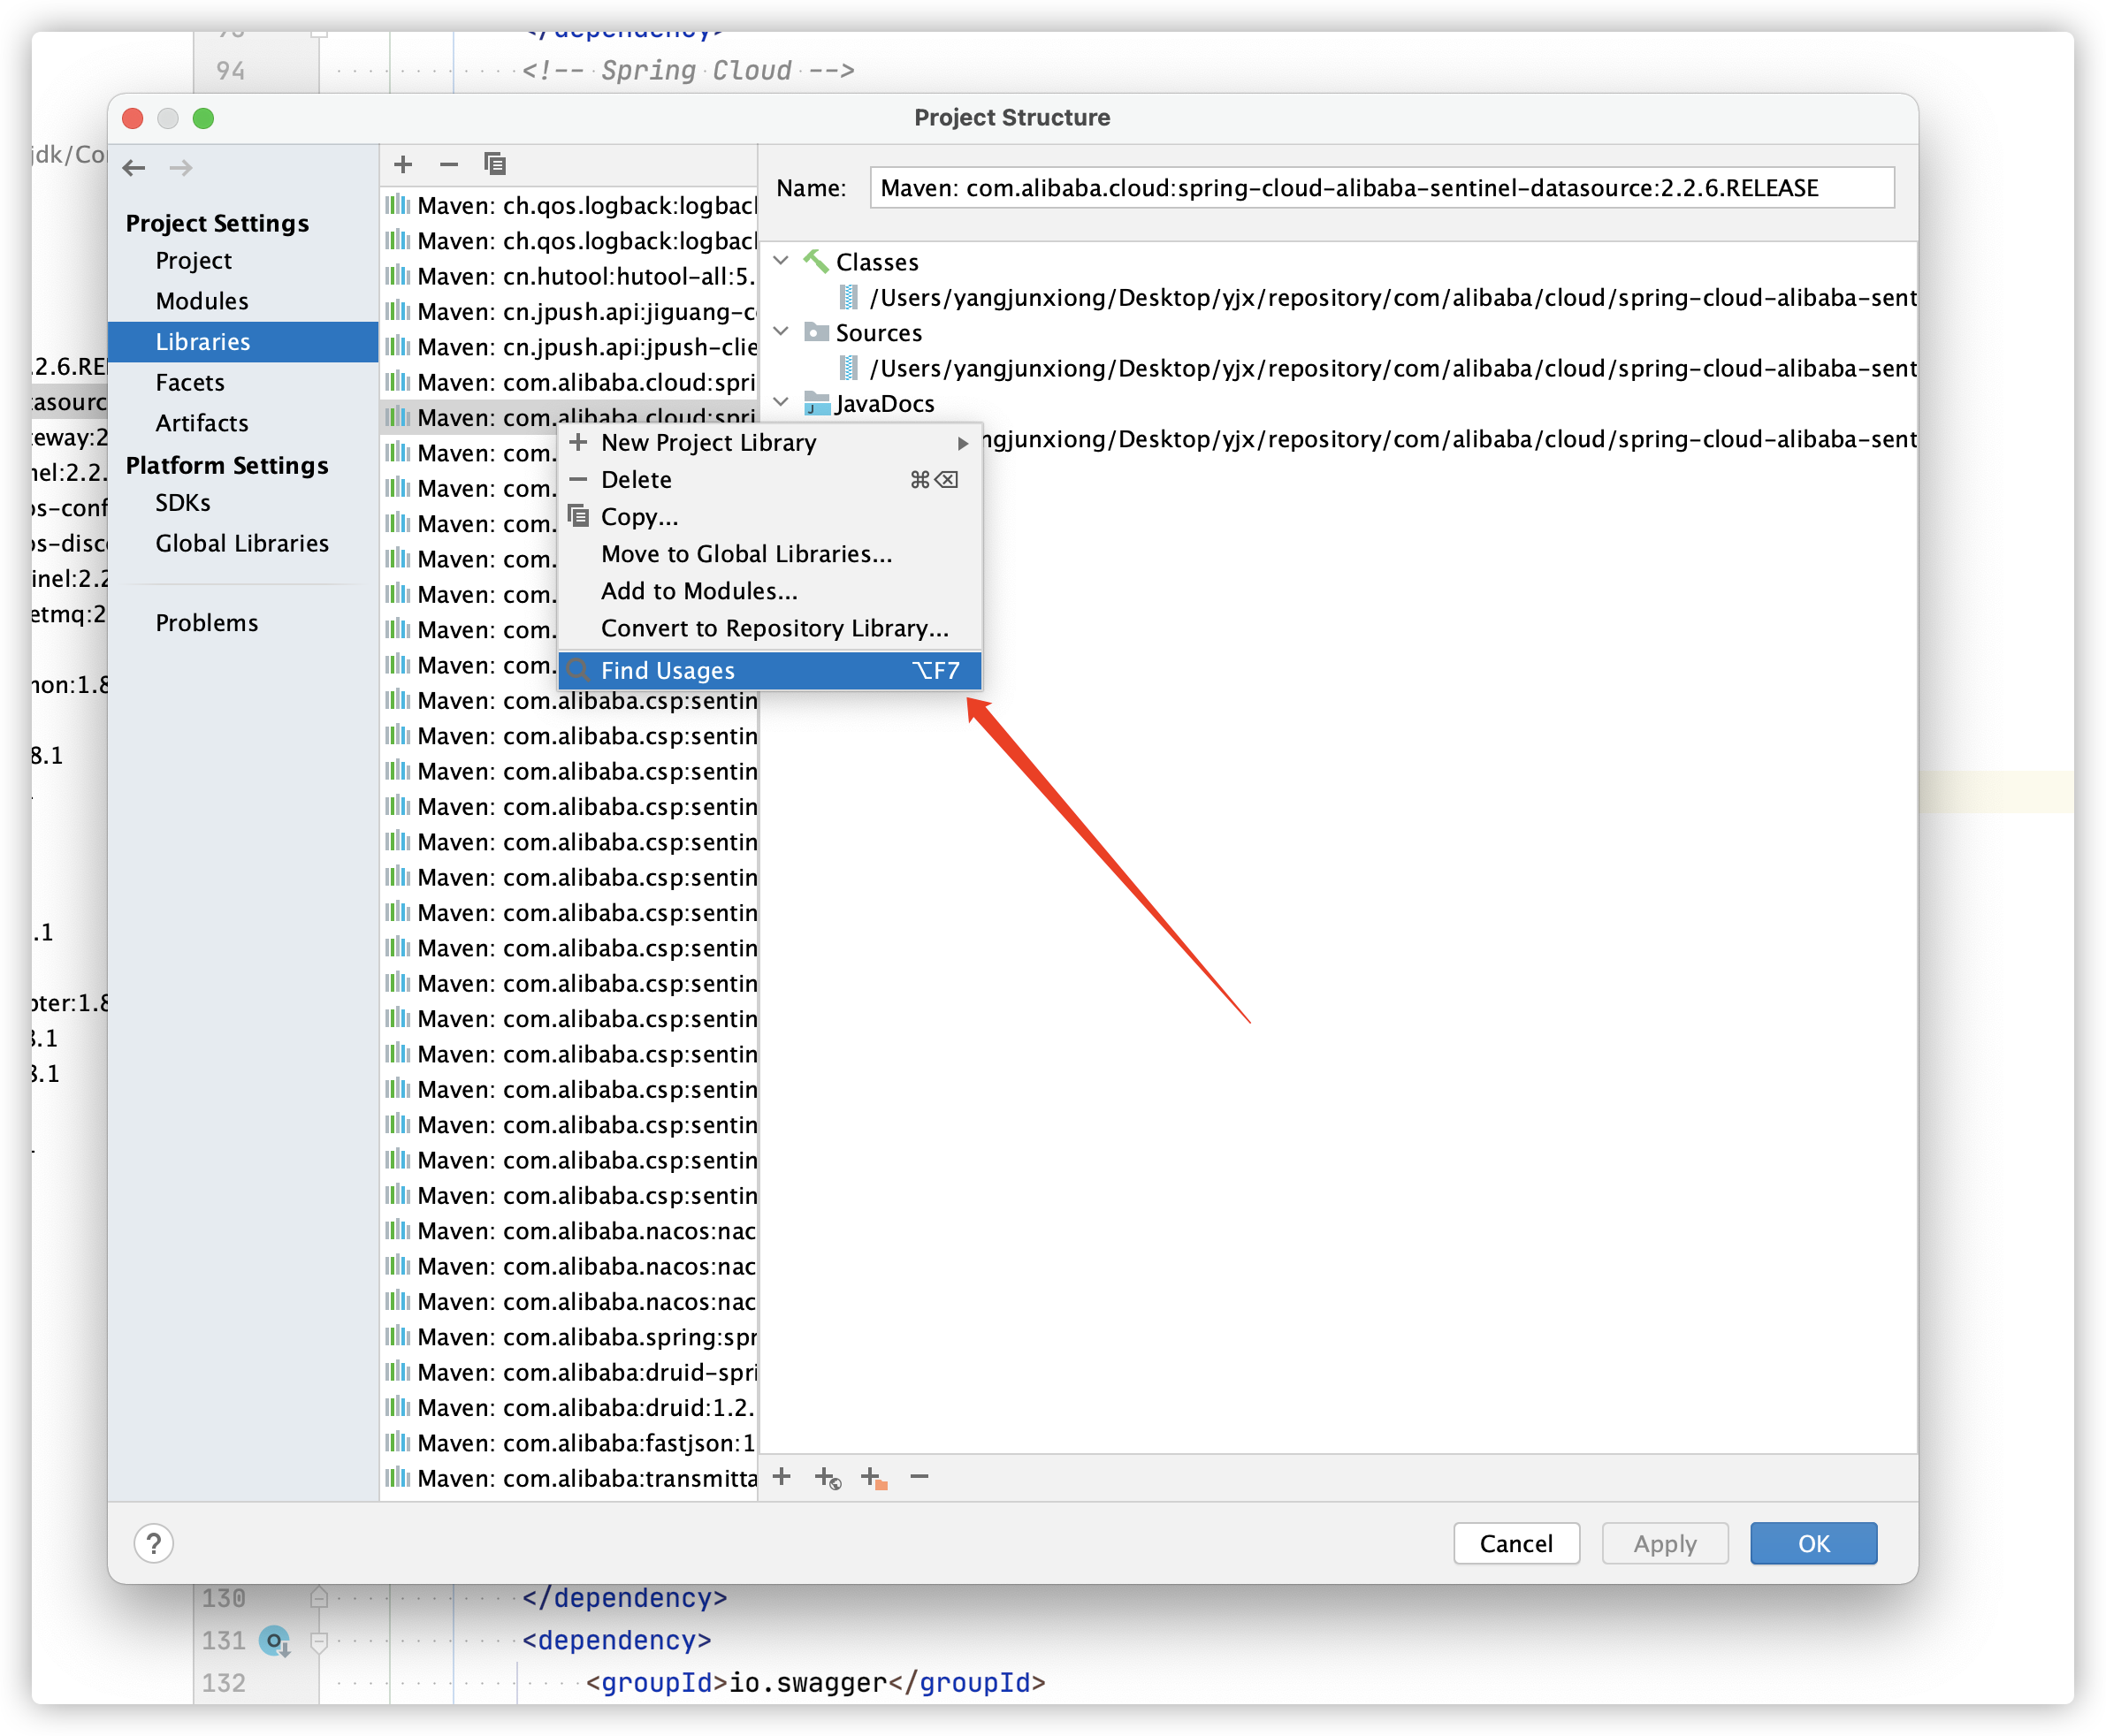Click the back navigation arrow

[x=134, y=168]
